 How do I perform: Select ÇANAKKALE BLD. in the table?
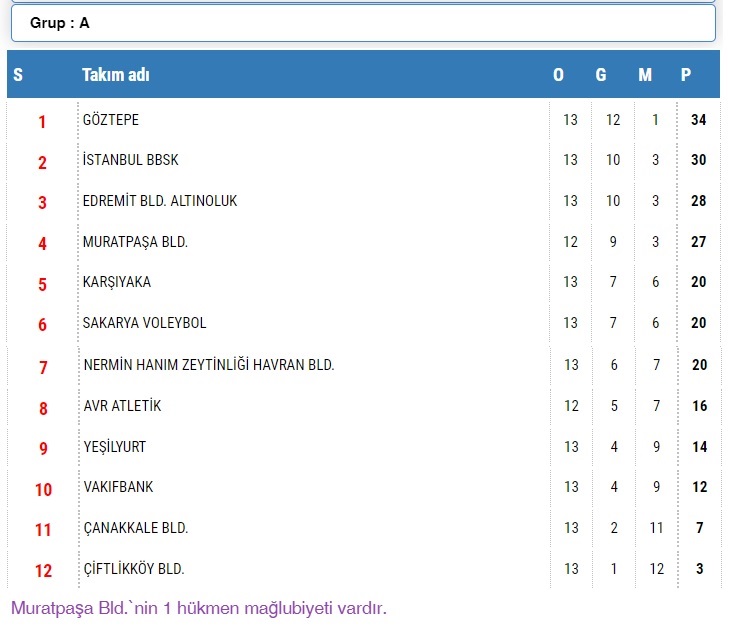pyautogui.click(x=135, y=528)
